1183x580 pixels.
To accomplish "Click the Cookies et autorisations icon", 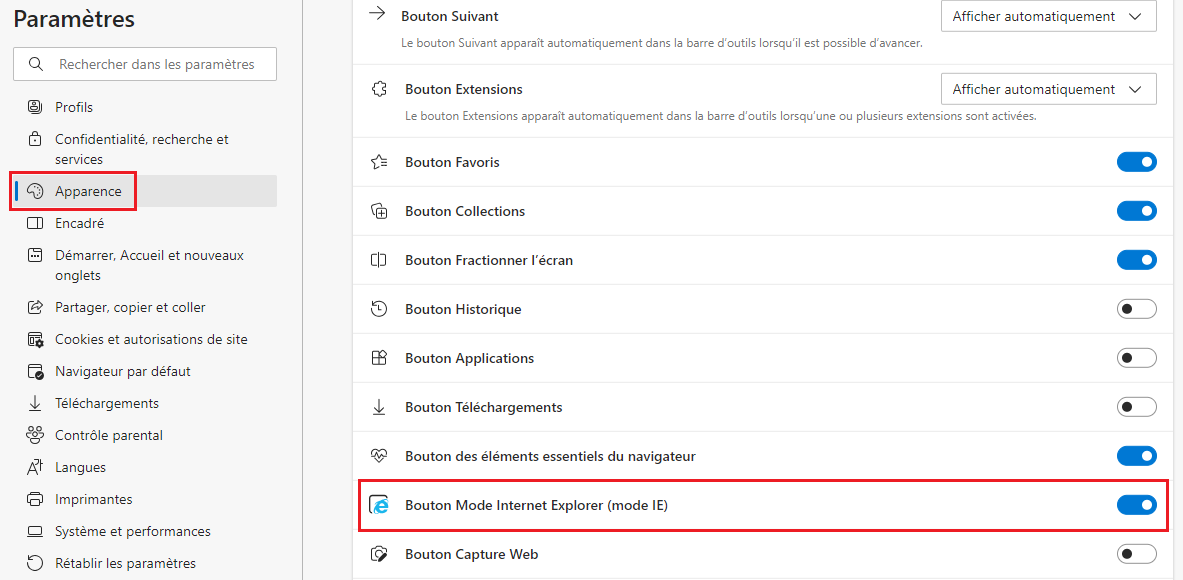I will point(35,339).
